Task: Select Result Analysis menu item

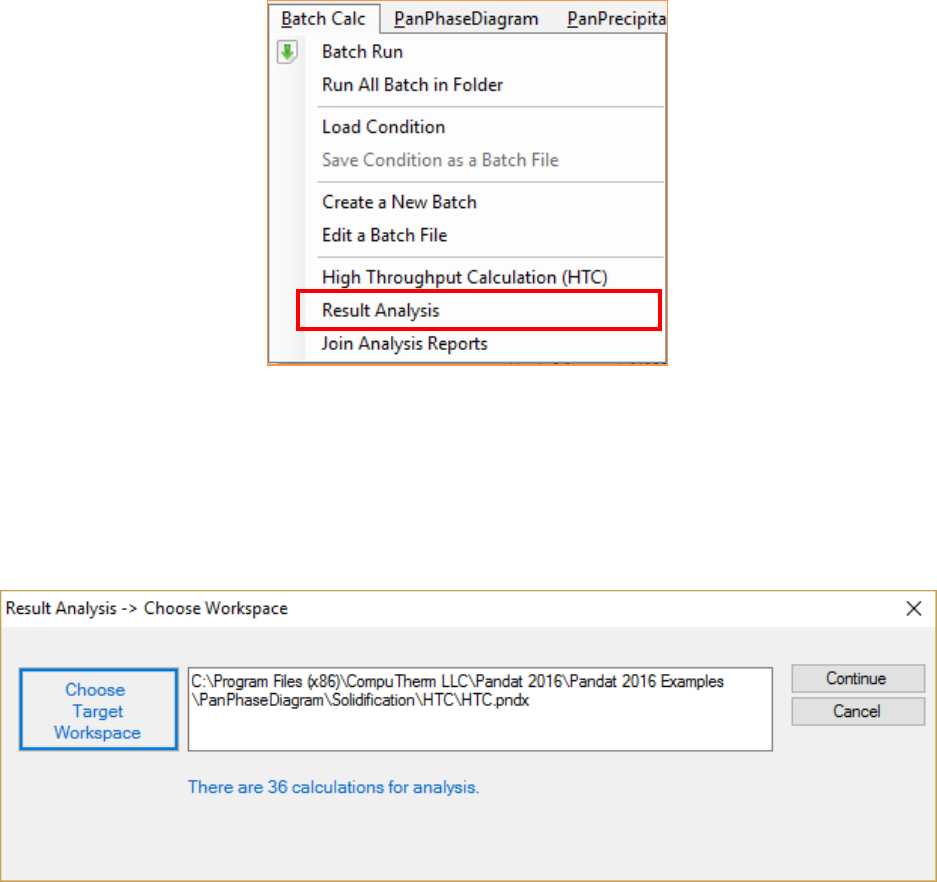Action: tap(479, 310)
